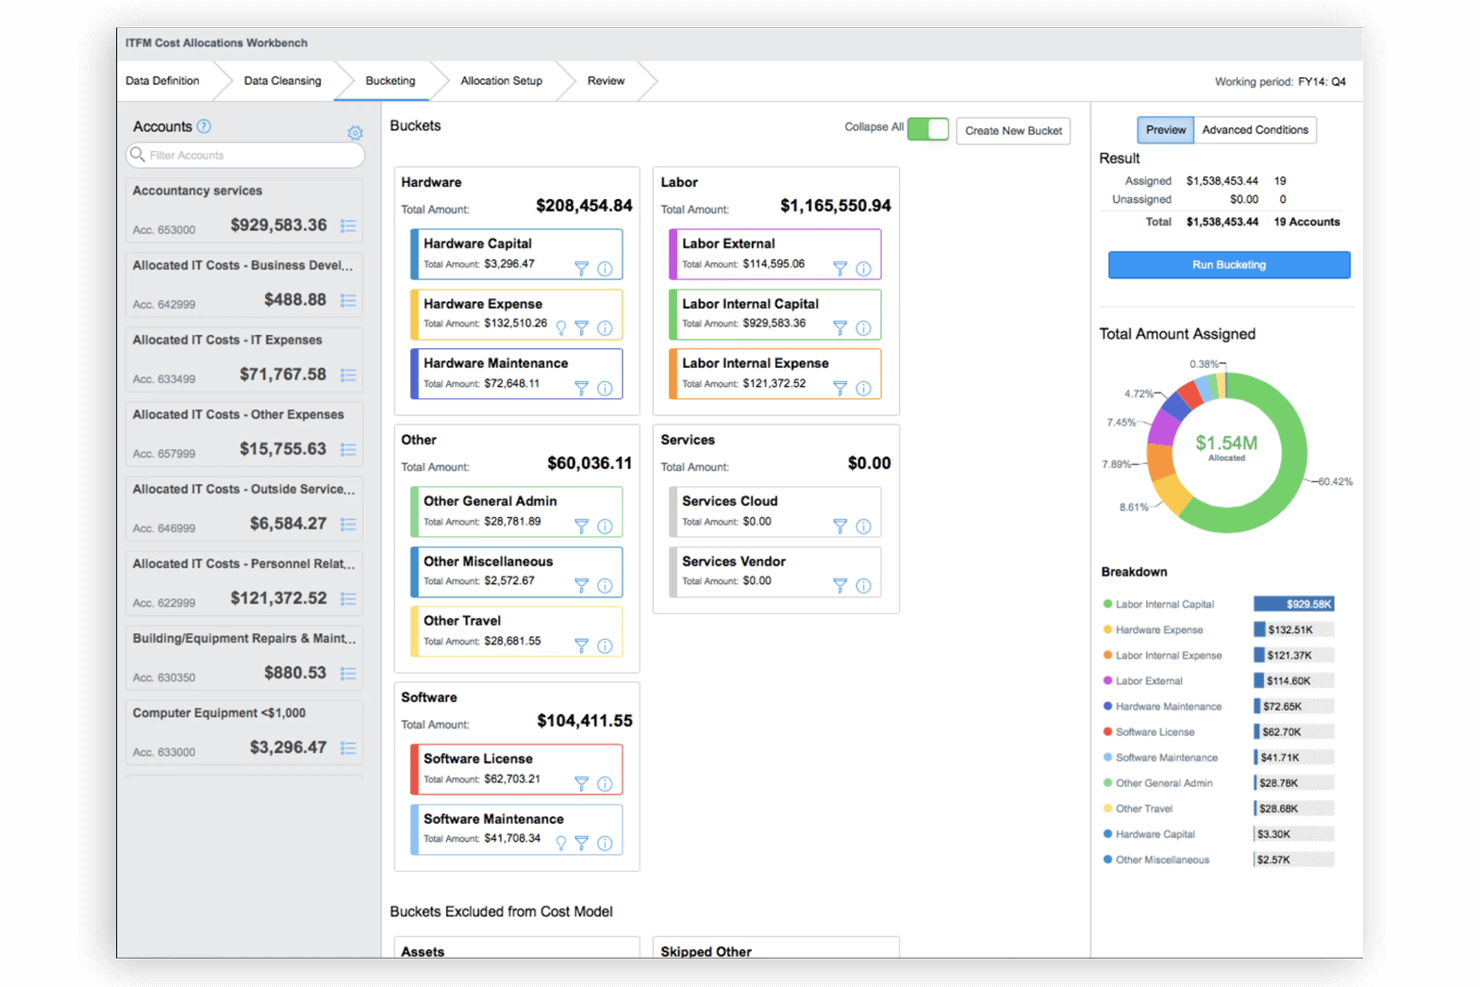Click the Run Bucketing button

[x=1228, y=264]
